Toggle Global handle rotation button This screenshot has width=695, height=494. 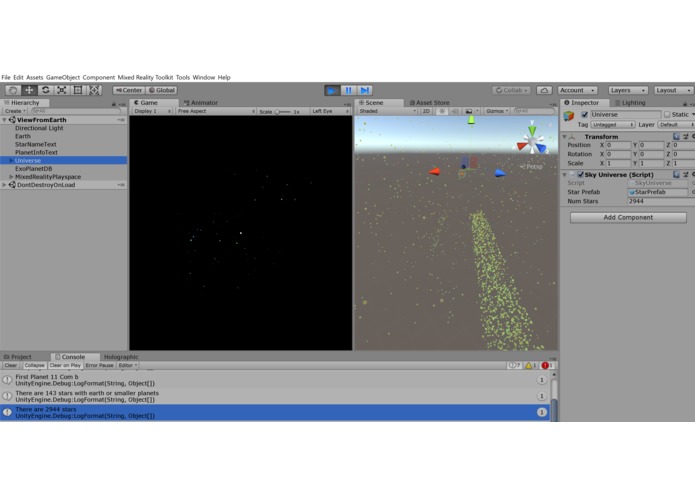pyautogui.click(x=162, y=90)
